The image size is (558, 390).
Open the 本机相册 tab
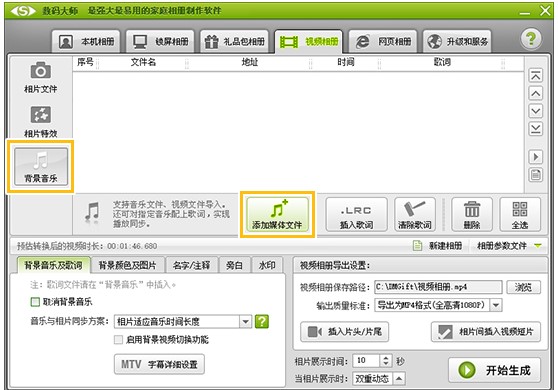86,42
